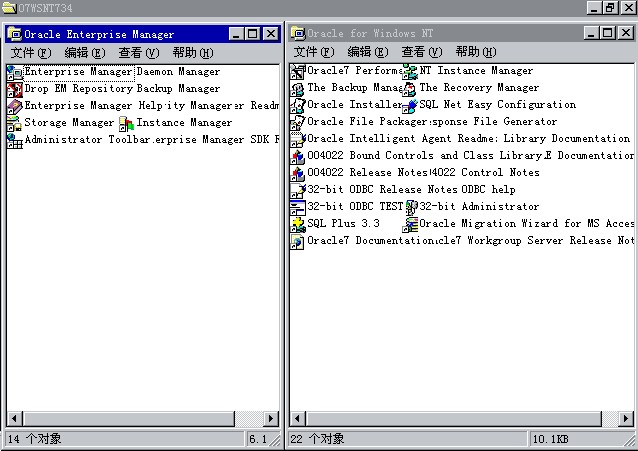This screenshot has width=638, height=451.
Task: Maximize the Oracle Enterprise Manager window
Action: point(253,34)
